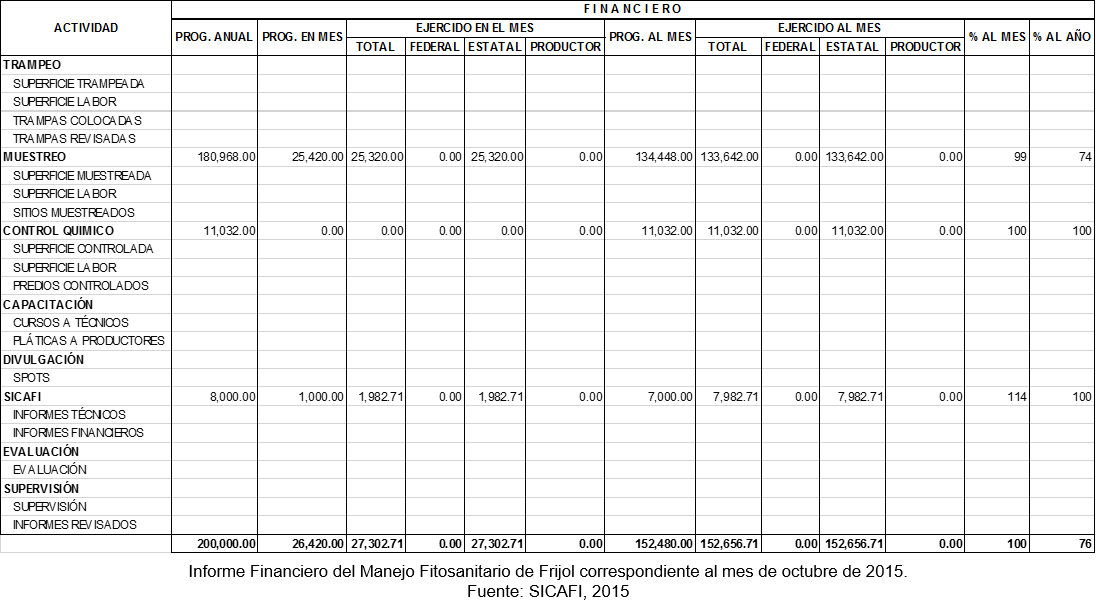Select the SPOTS row
The width and height of the screenshot is (1096, 612).
tap(31, 379)
